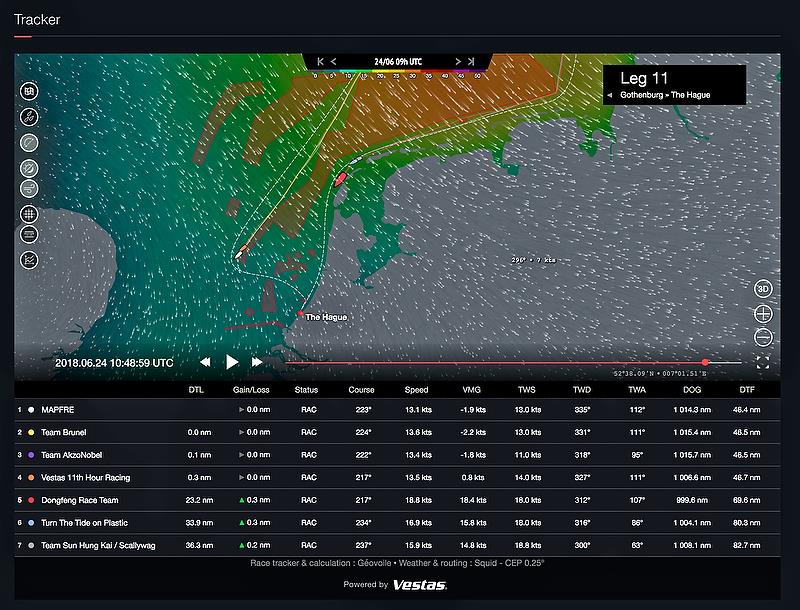Image resolution: width=800 pixels, height=610 pixels.
Task: Zoom in on the map
Action: (763, 314)
